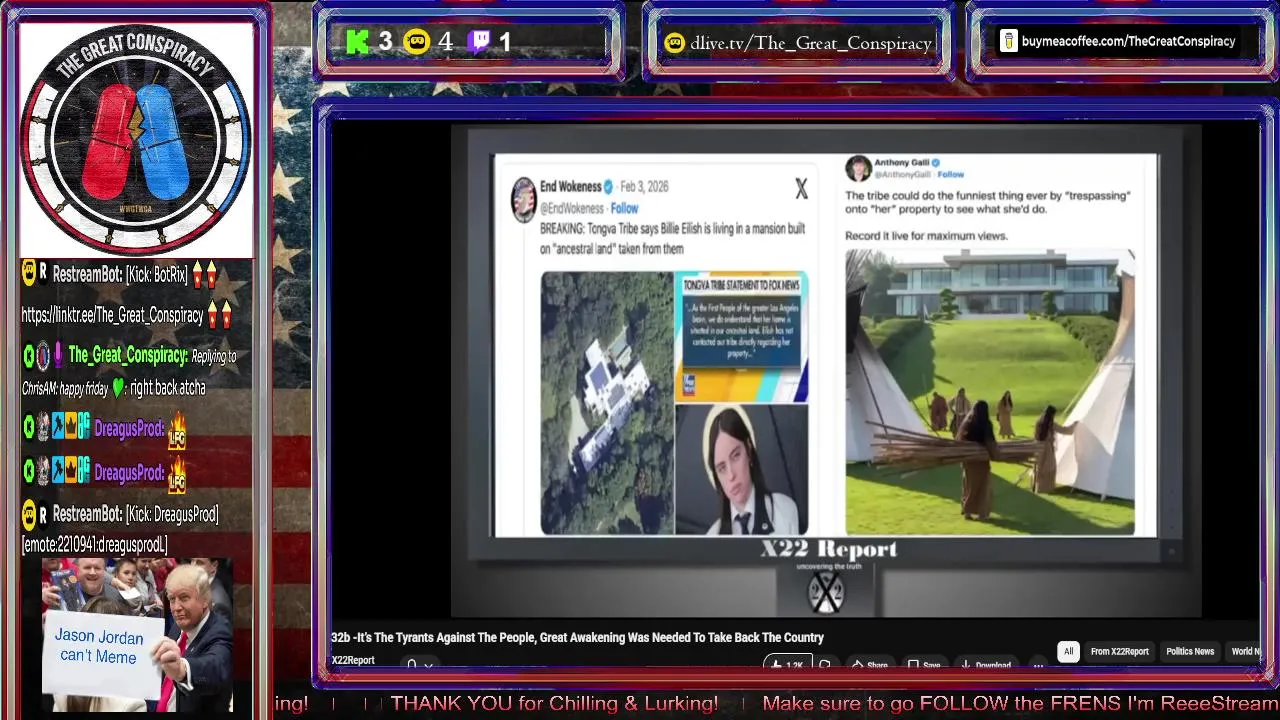The width and height of the screenshot is (1280, 720).
Task: Follow Anthony Galli account
Action: (950, 174)
